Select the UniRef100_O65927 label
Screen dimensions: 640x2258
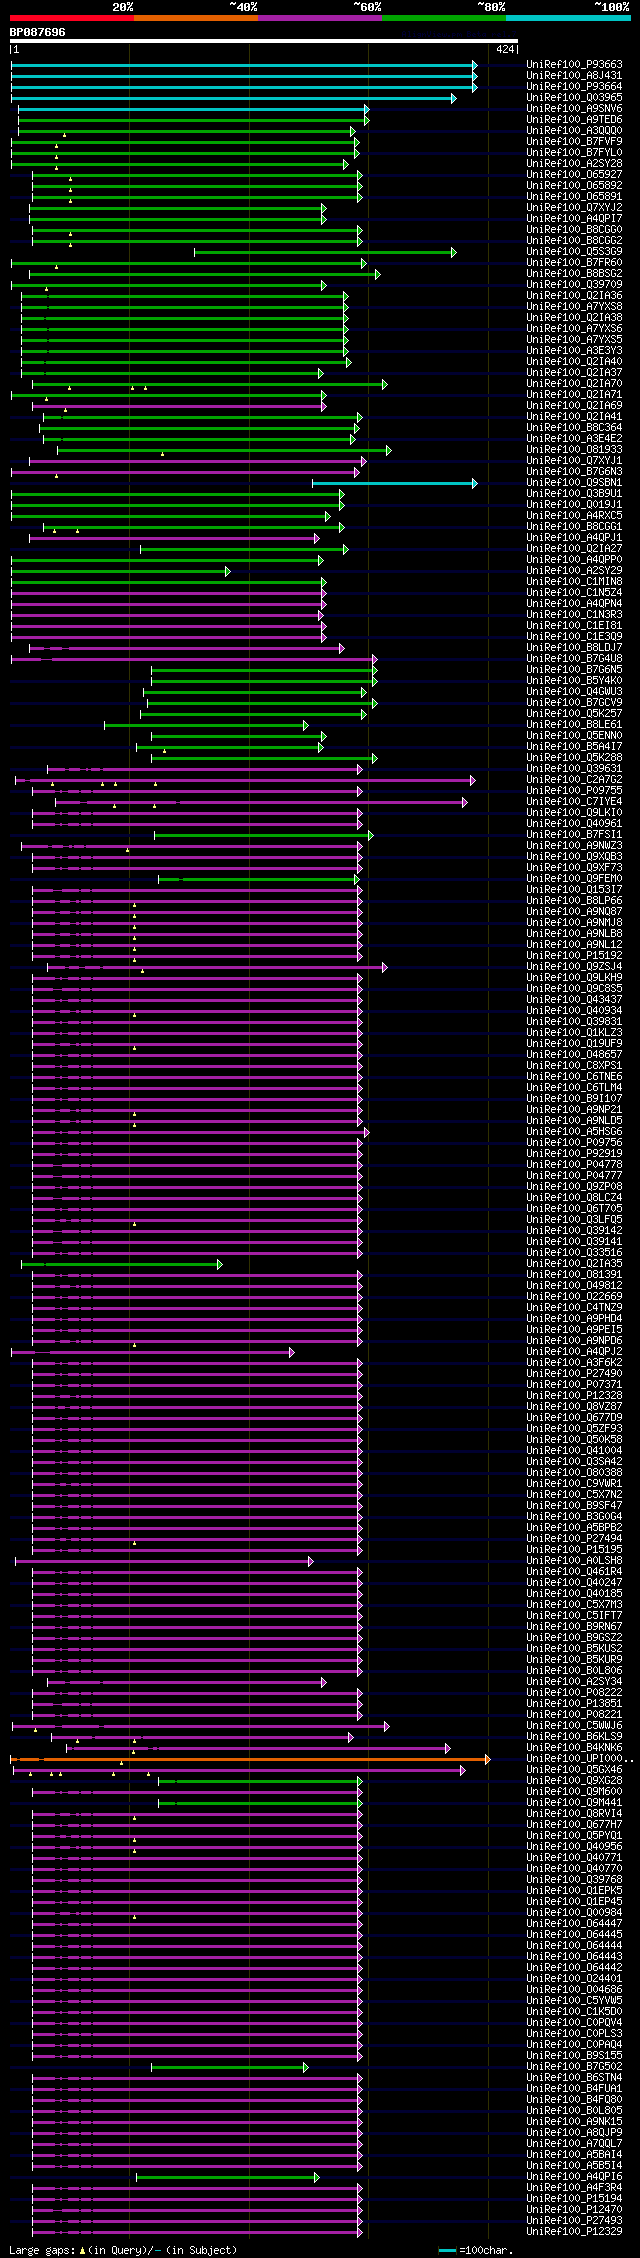[x=574, y=175]
